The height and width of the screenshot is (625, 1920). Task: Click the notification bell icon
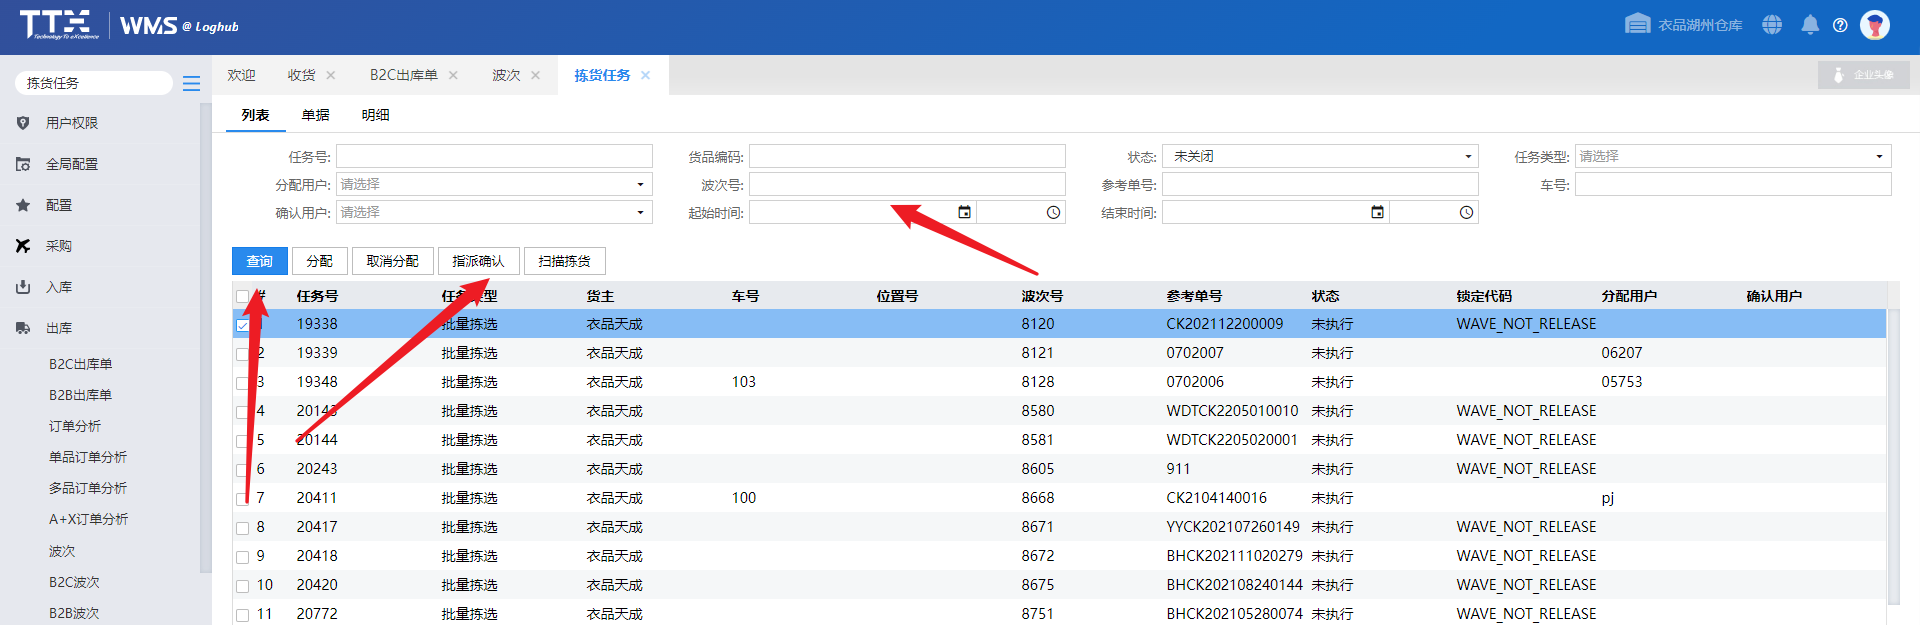(1809, 25)
